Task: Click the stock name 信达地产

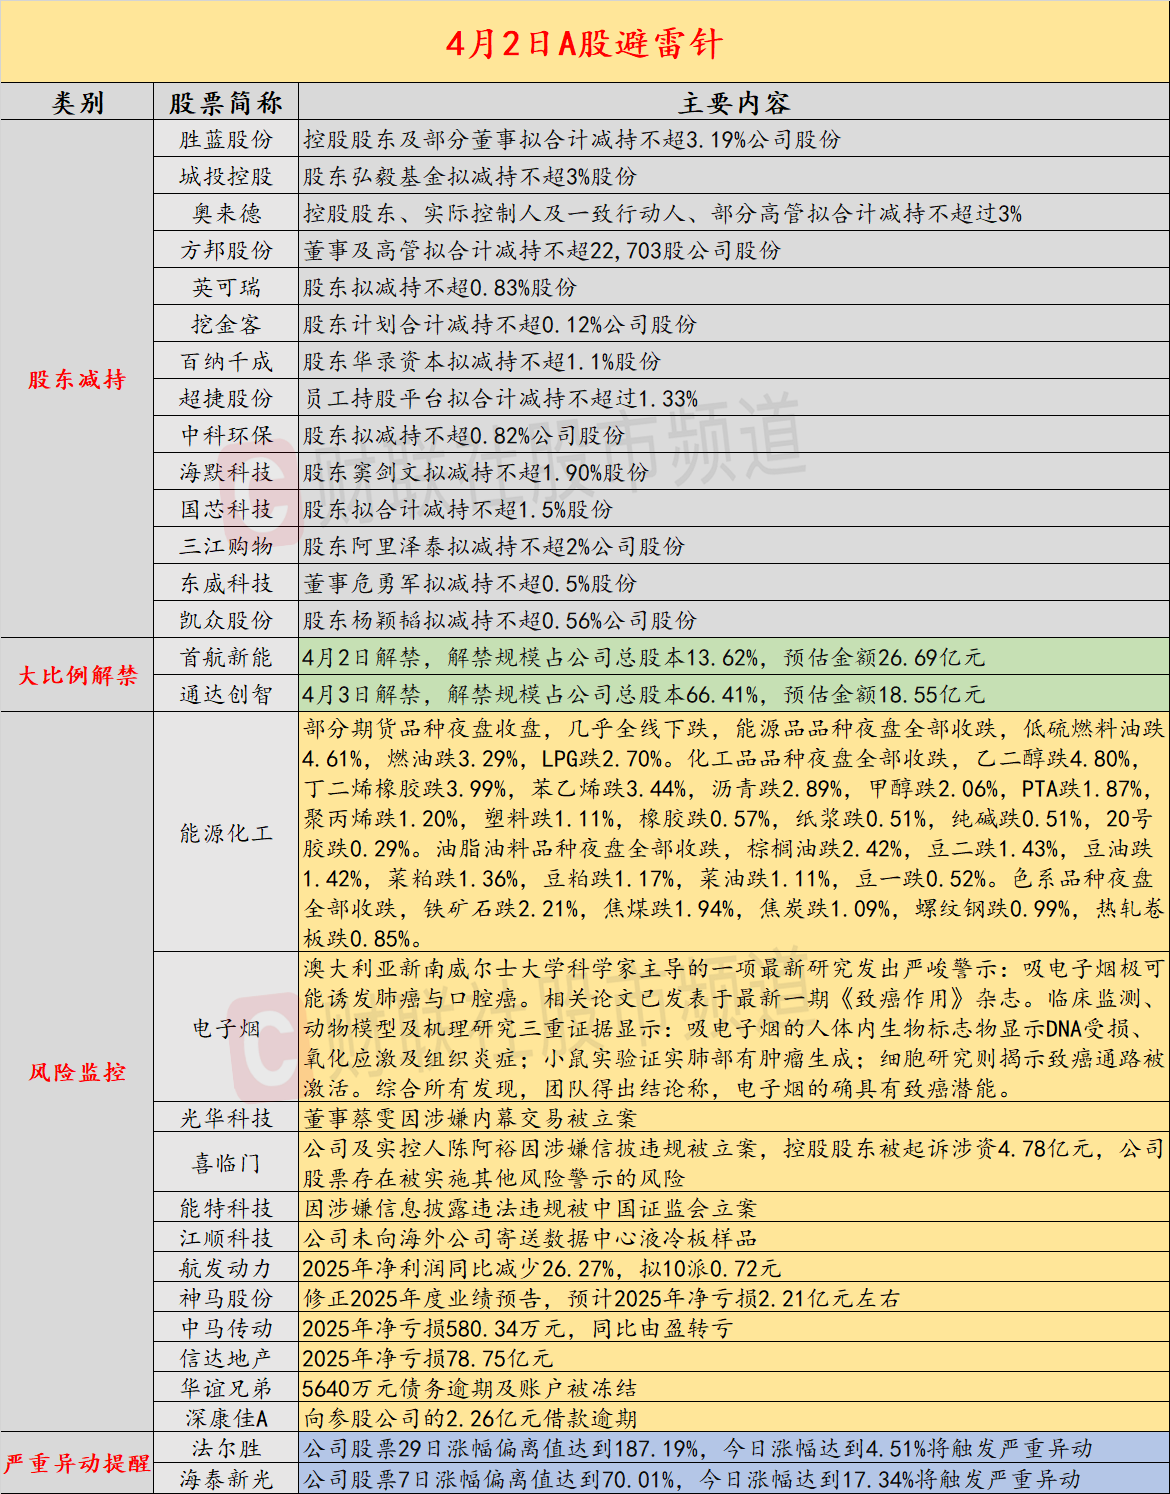Action: pyautogui.click(x=226, y=1359)
